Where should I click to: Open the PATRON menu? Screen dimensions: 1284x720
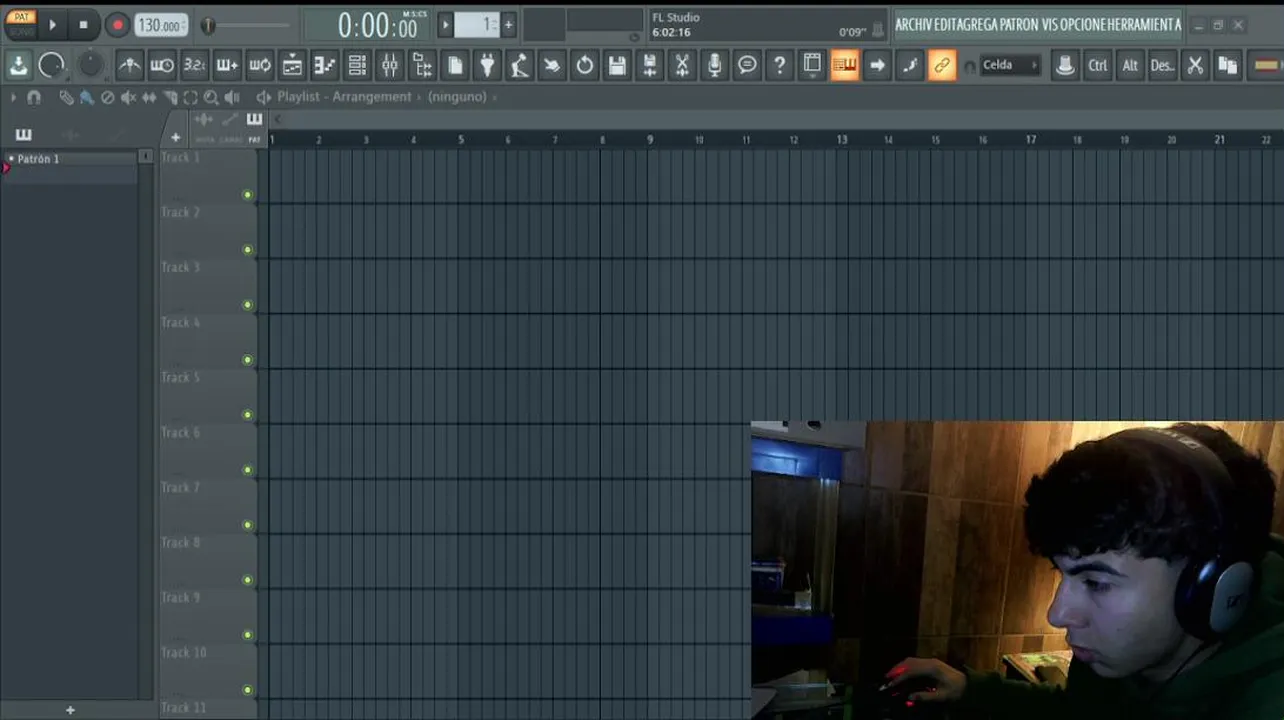1018,24
